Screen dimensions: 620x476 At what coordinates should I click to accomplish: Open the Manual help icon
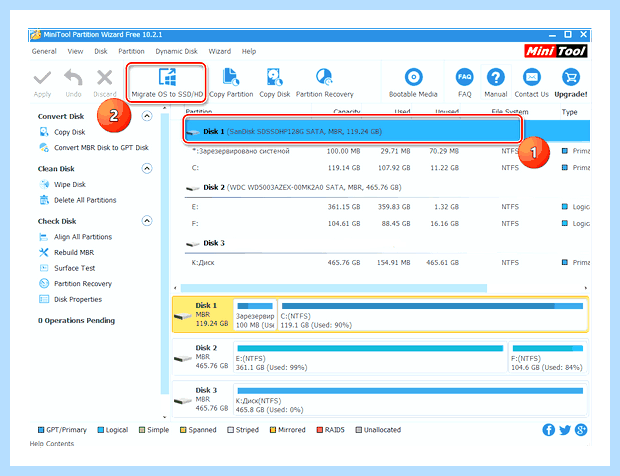(495, 77)
